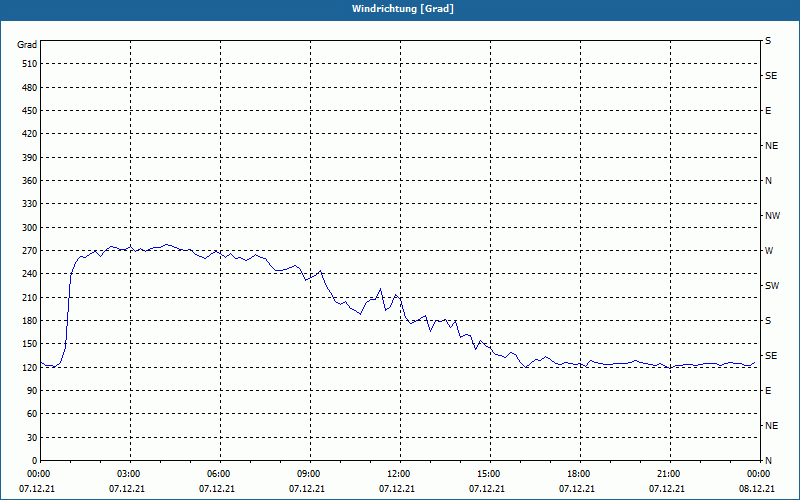Pick the 07.12.21 date under 18:00
800x500 pixels.
coord(577,489)
